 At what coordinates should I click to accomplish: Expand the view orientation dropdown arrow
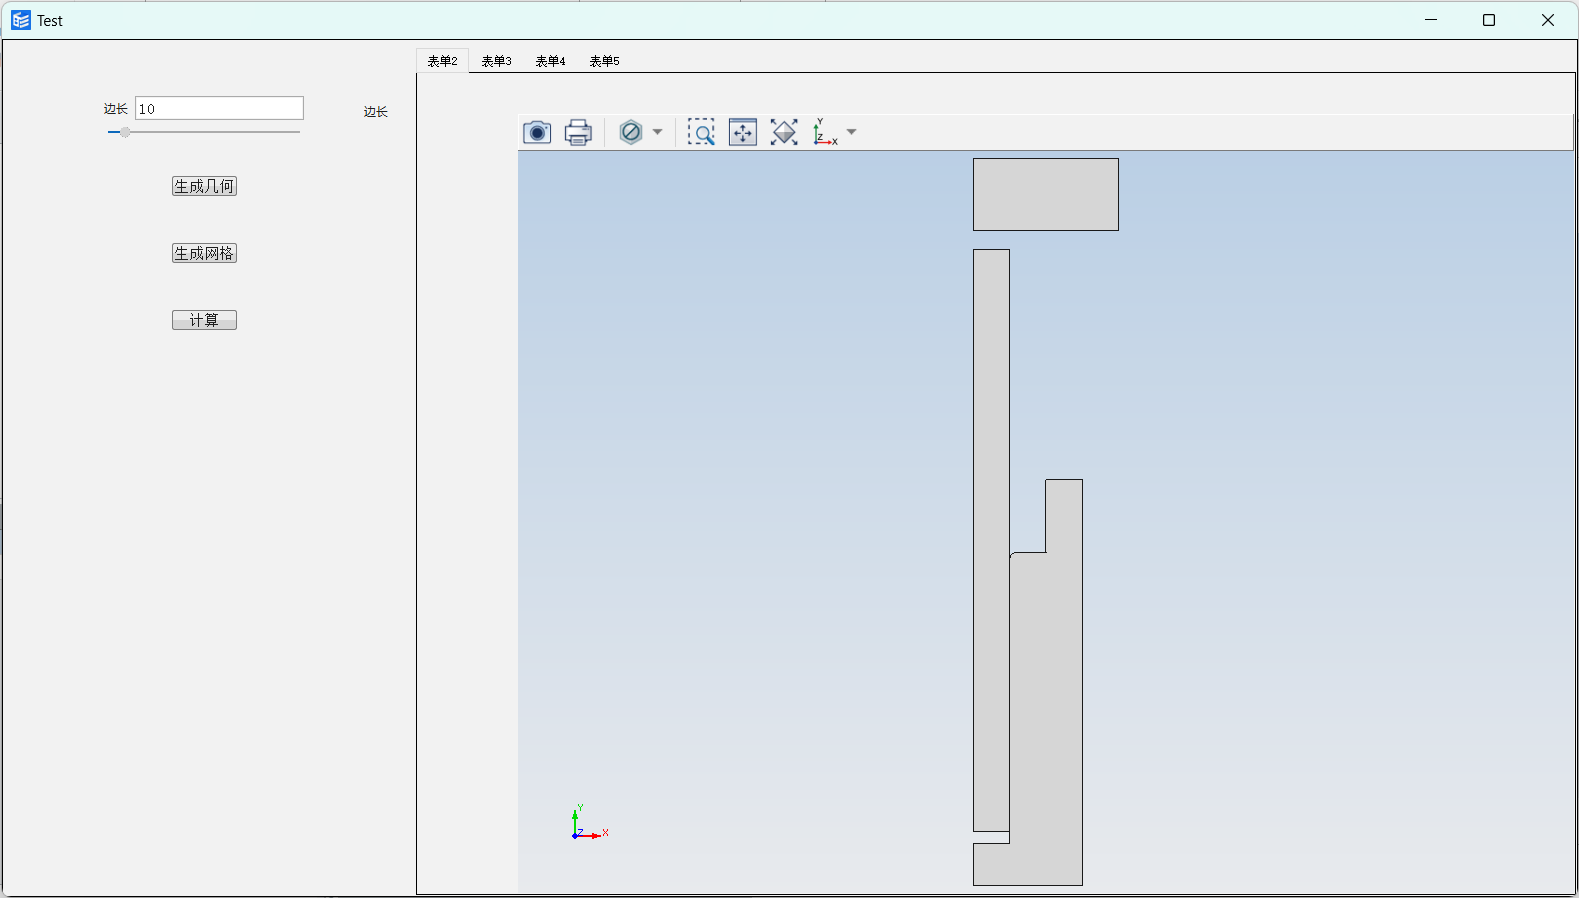851,132
